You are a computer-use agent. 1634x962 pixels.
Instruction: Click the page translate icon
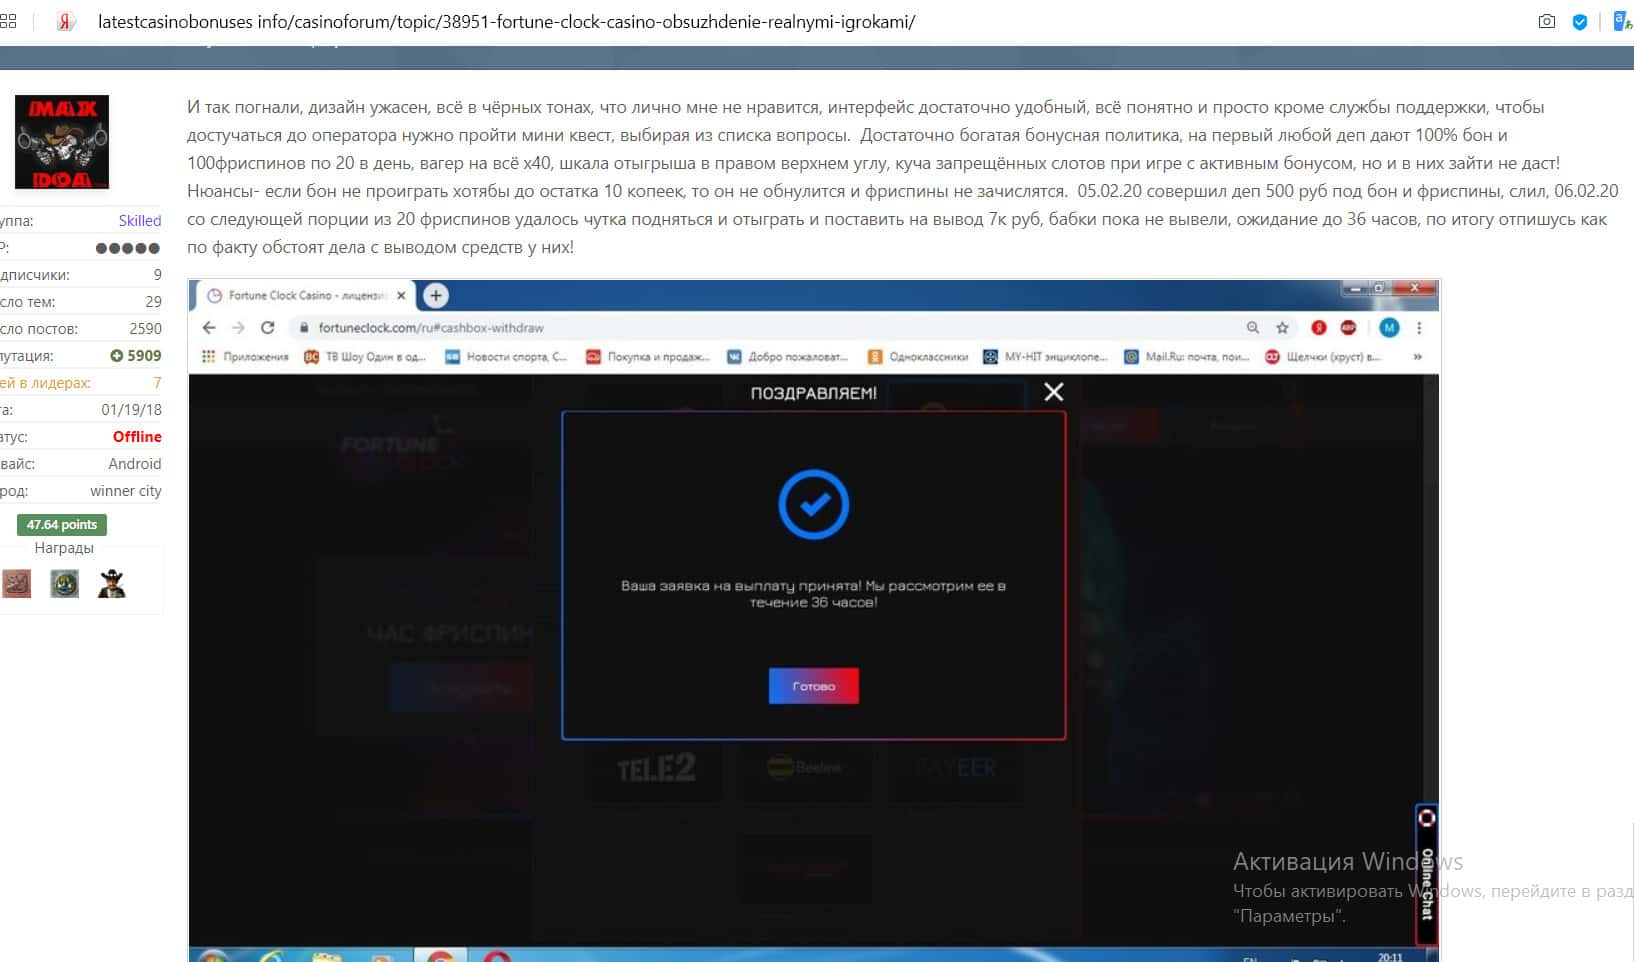click(1623, 21)
